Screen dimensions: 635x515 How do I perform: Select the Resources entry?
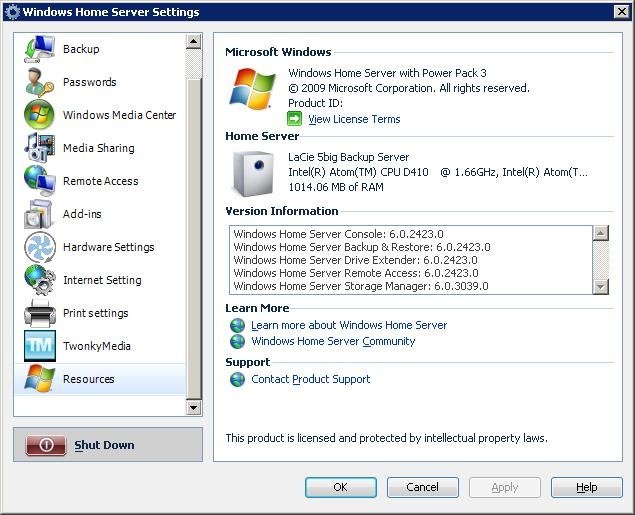pos(100,379)
